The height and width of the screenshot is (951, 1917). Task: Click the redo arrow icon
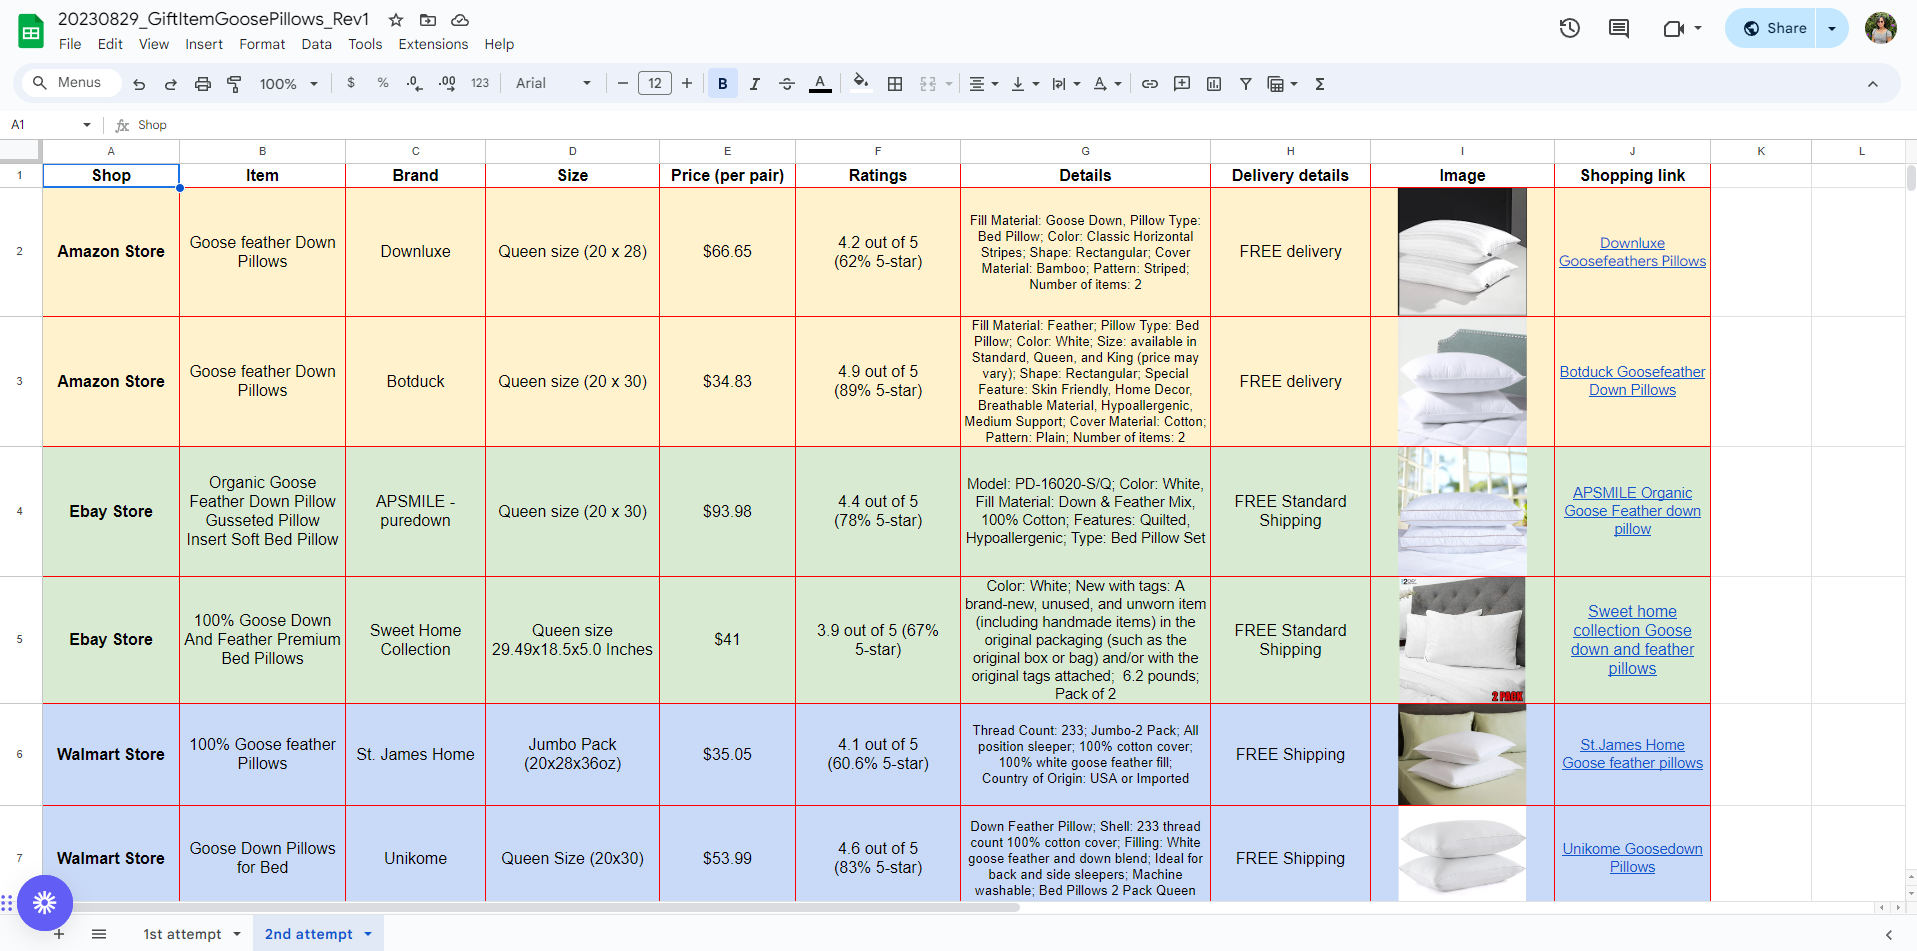[171, 84]
